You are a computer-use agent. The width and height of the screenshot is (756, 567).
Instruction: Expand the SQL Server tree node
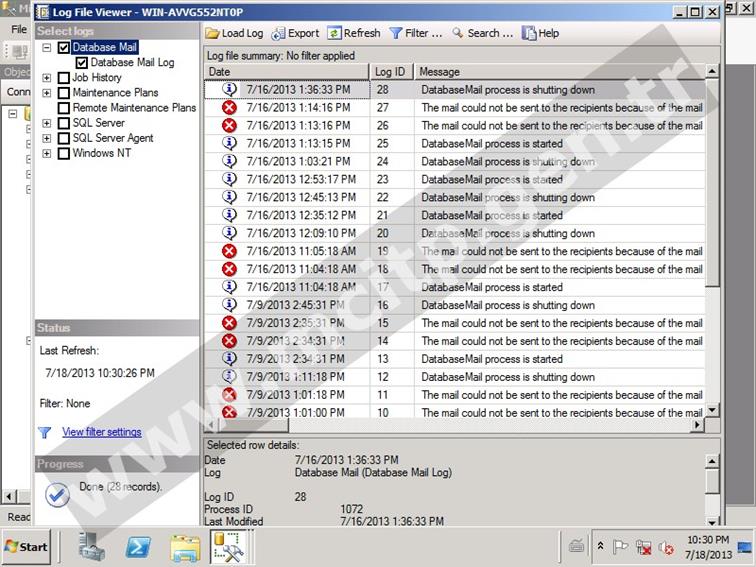47,123
